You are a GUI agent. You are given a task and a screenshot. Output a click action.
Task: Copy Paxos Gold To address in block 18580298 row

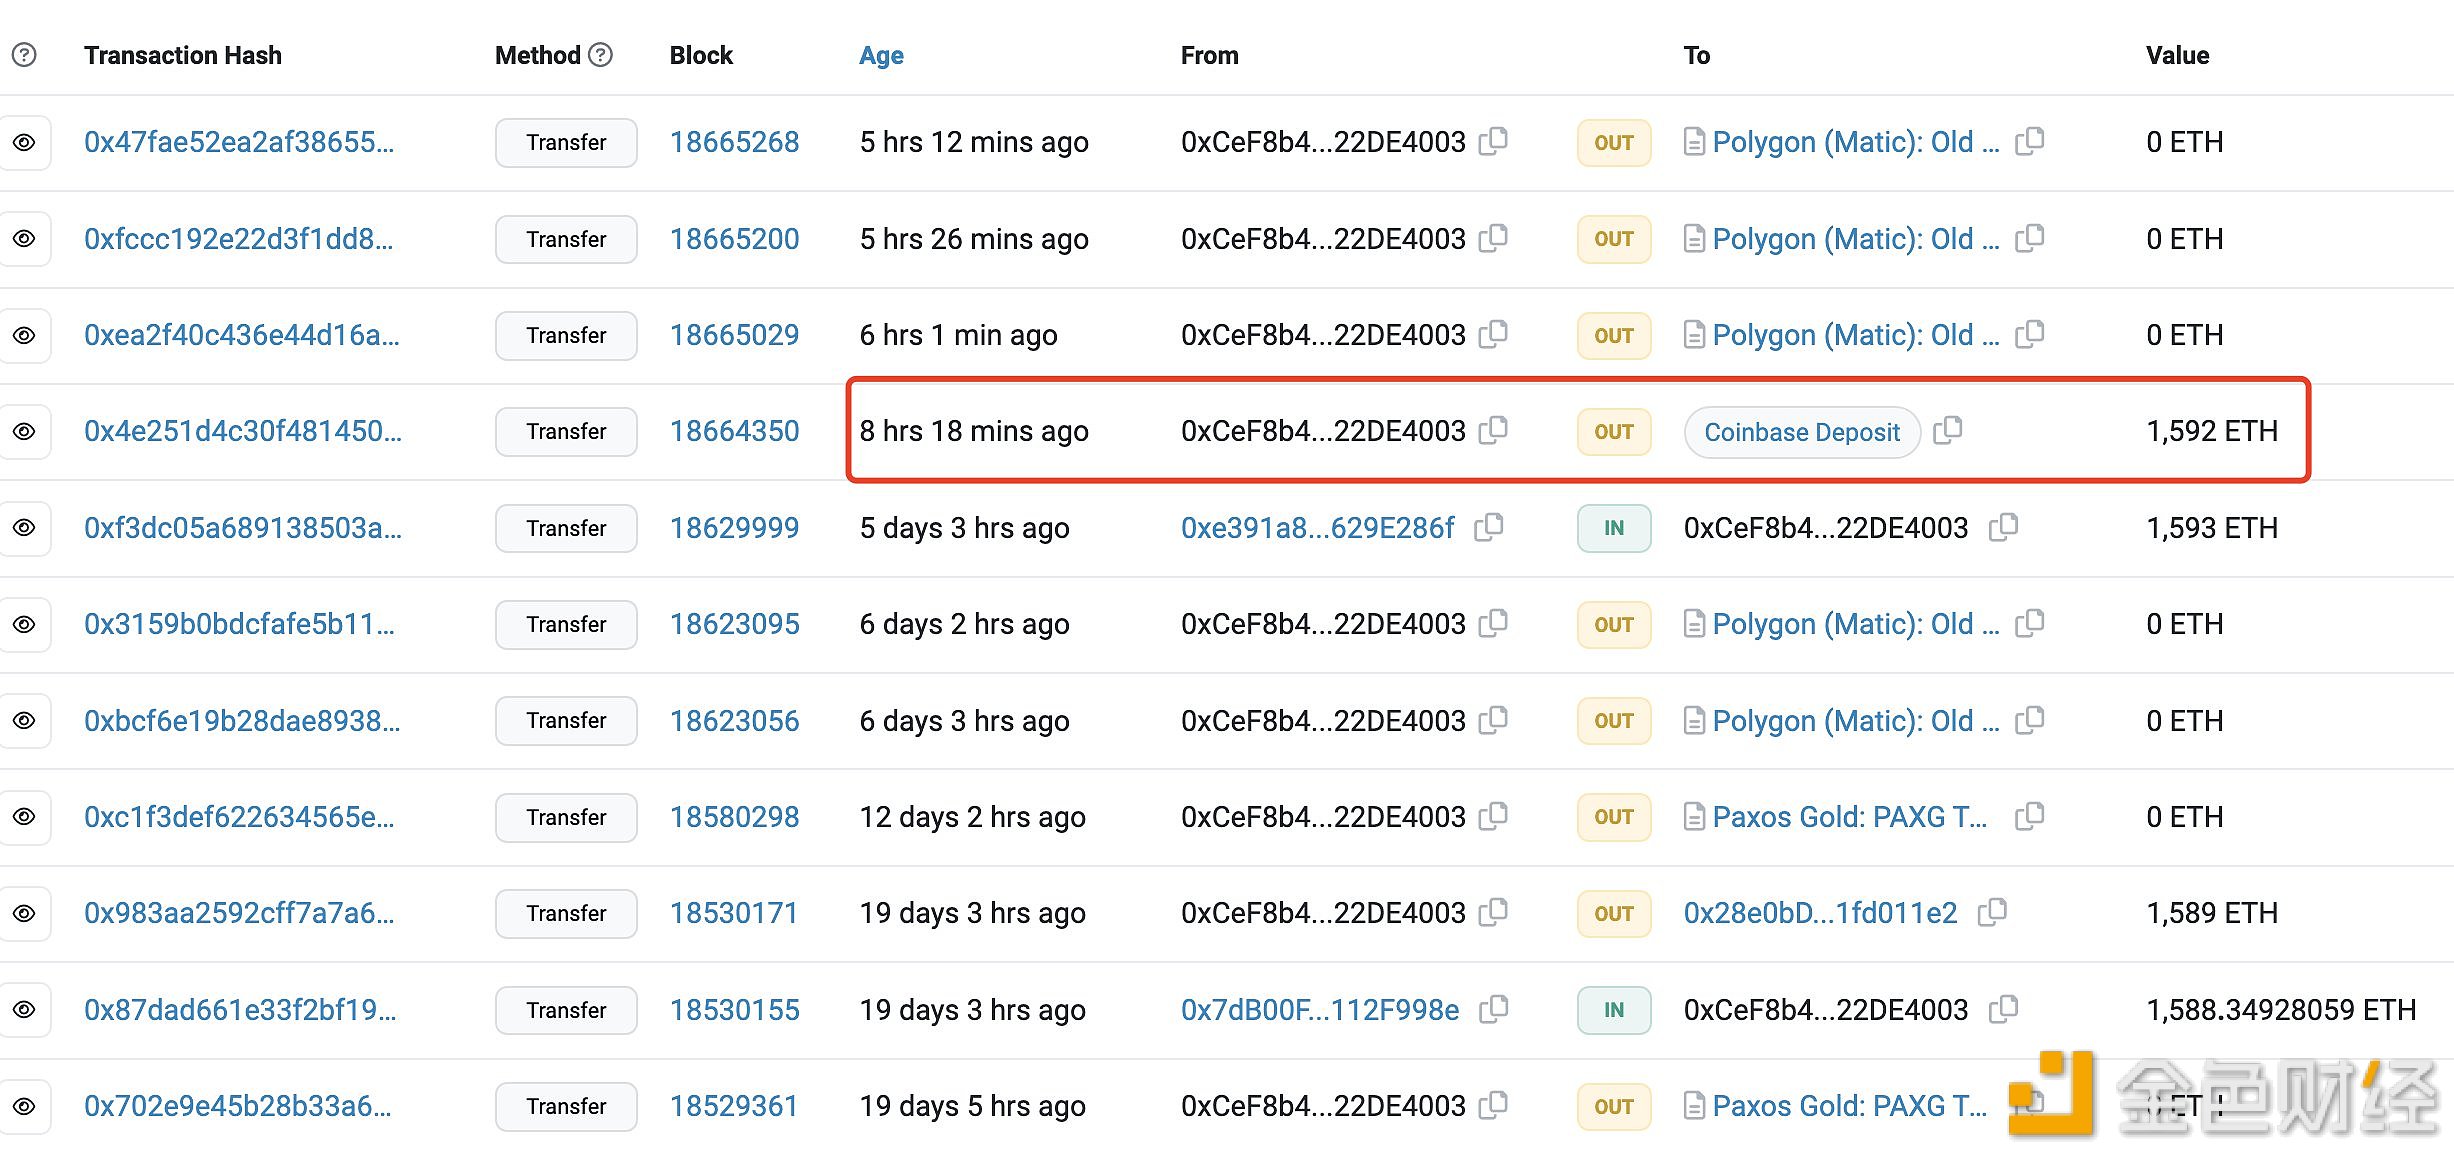pos(2029,816)
